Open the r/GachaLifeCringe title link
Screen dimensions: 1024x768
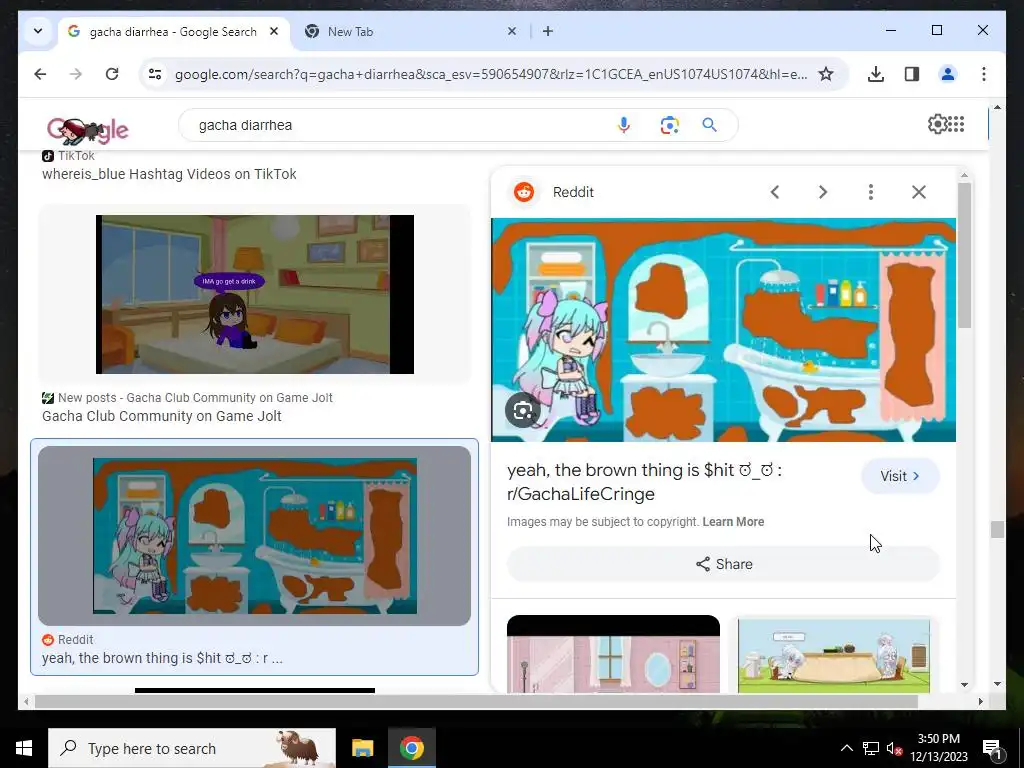pyautogui.click(x=645, y=482)
